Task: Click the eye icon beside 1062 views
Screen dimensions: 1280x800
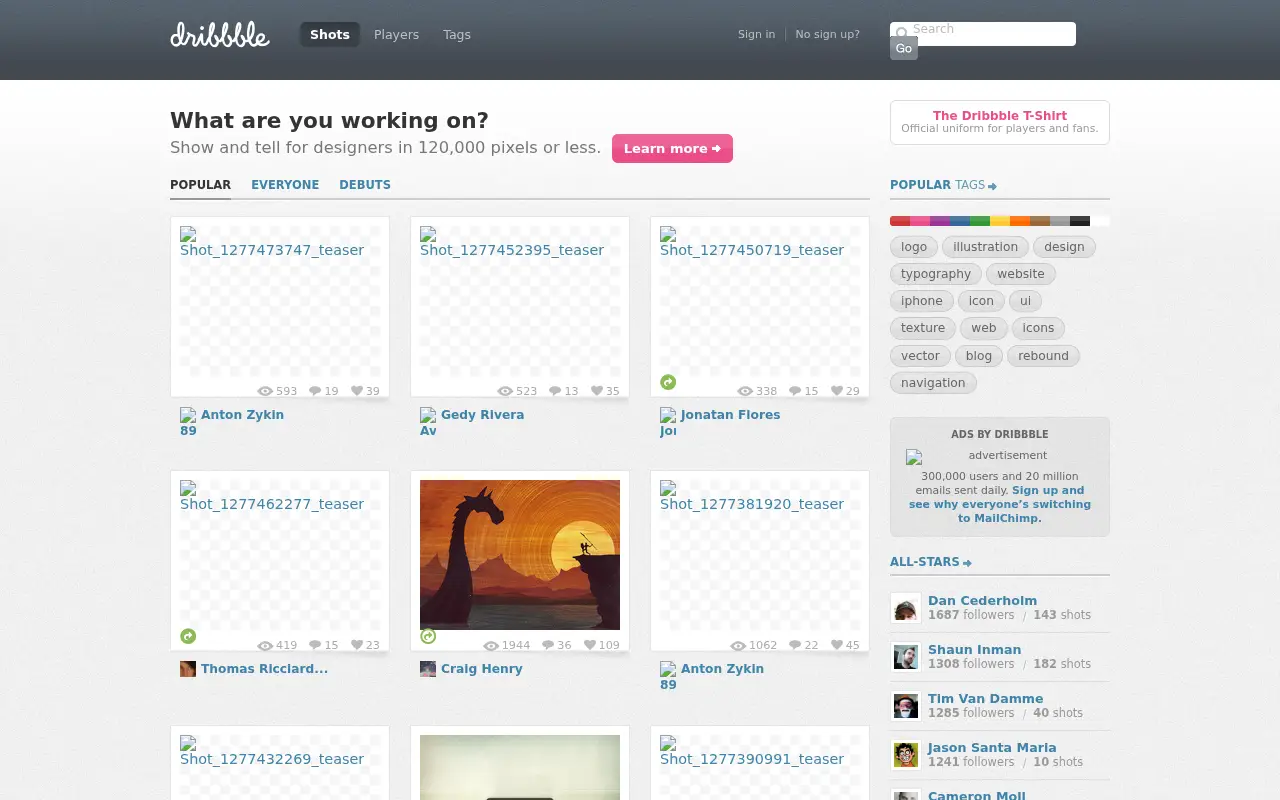Action: tap(738, 645)
